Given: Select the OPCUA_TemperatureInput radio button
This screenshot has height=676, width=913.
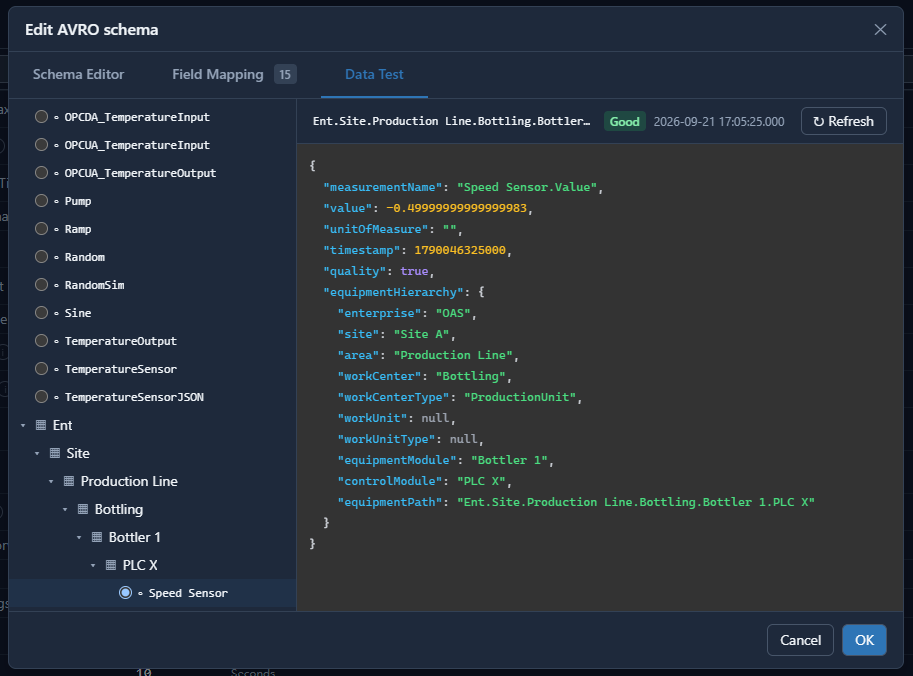Looking at the screenshot, I should (x=41, y=144).
